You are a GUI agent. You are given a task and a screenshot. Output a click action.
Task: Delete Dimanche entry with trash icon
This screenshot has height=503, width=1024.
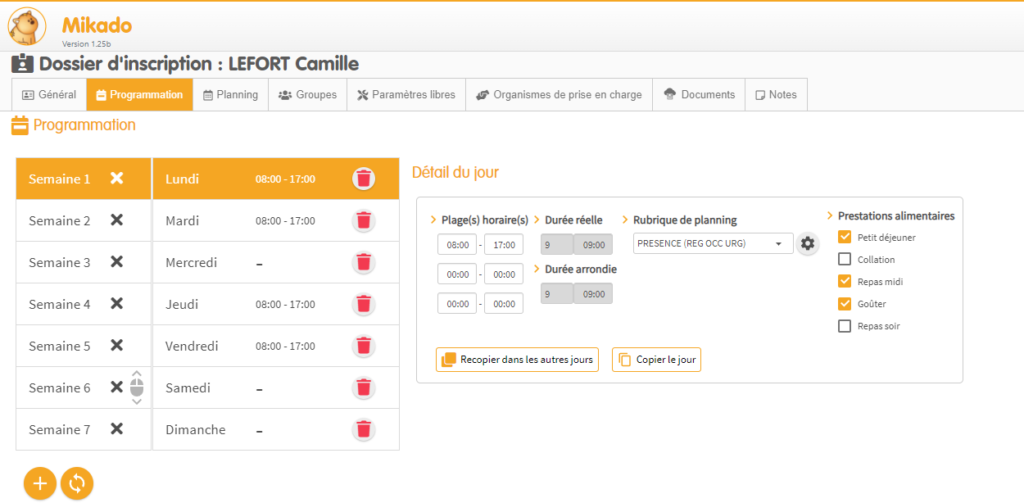(x=364, y=429)
